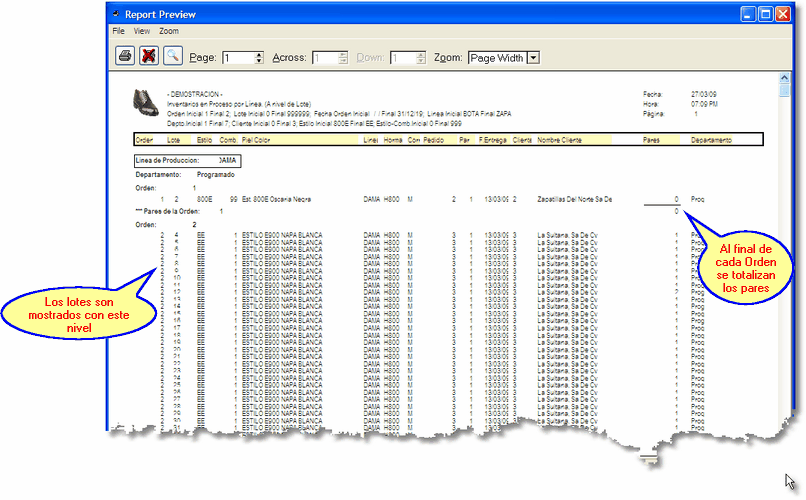The image size is (806, 500).
Task: Maximize the Report Preview window
Action: click(766, 15)
